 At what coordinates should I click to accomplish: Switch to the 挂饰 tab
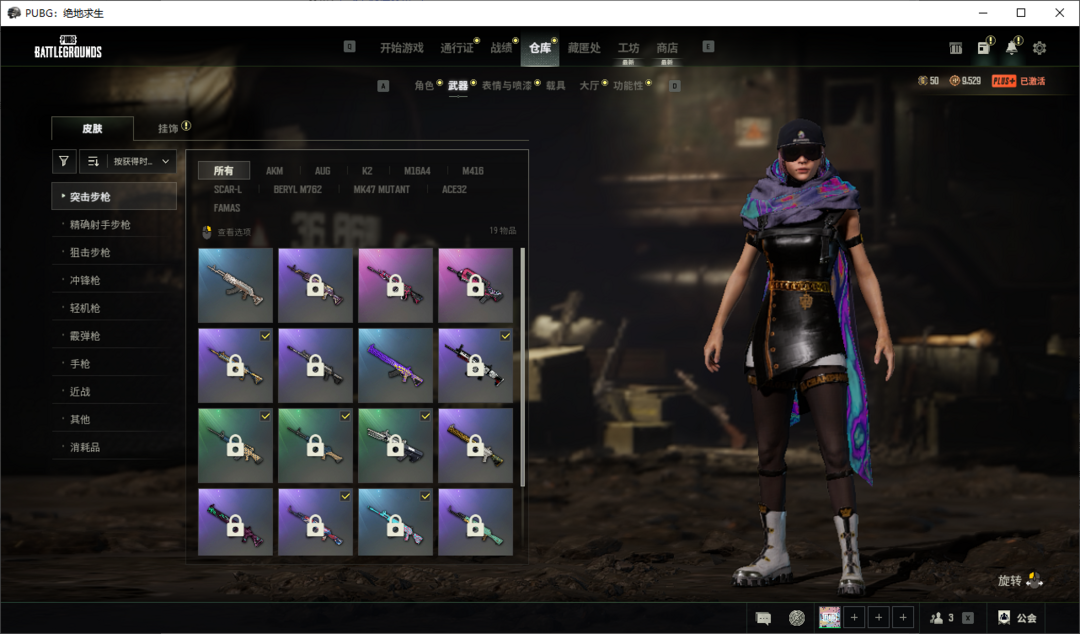168,128
